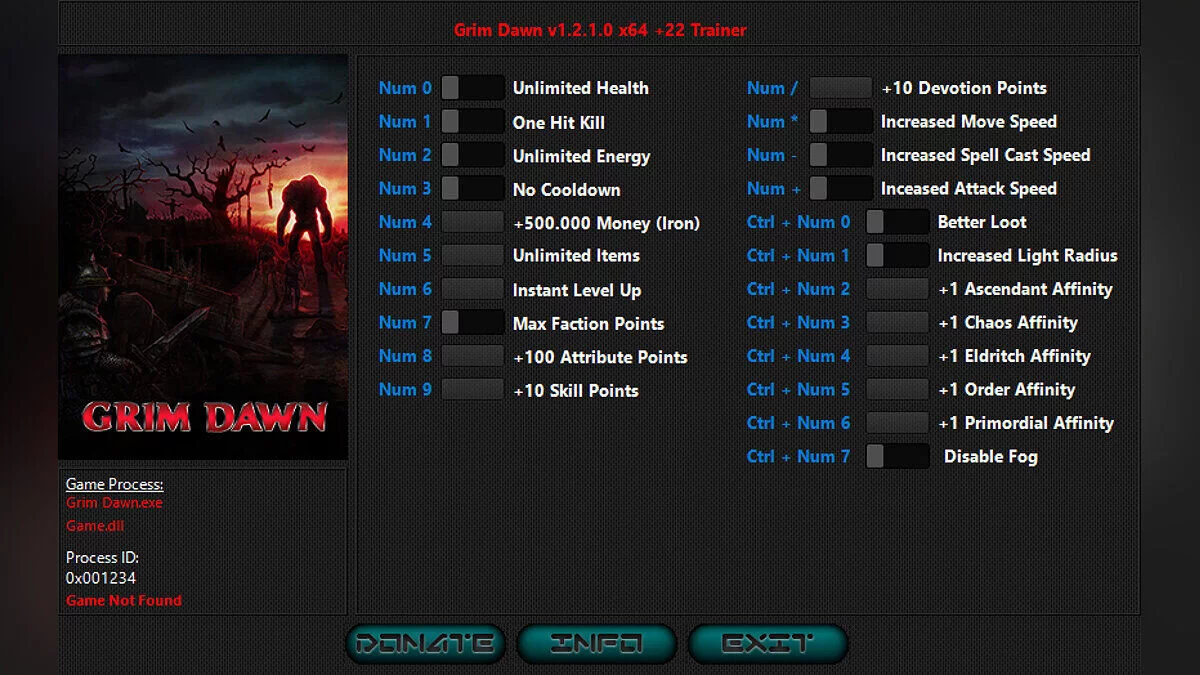
Task: Activate +10 Skill Points
Action: [472, 390]
